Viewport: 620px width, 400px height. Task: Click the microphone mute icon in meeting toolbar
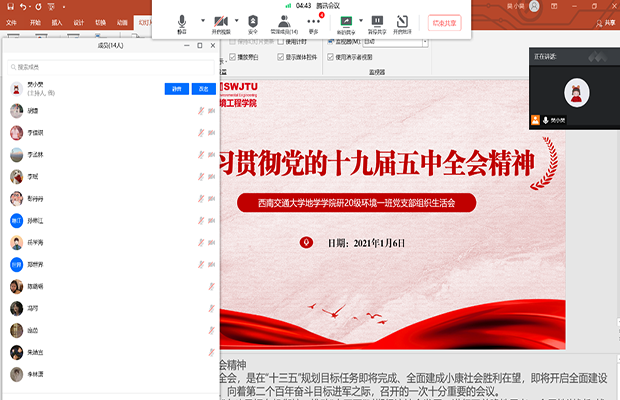(182, 20)
